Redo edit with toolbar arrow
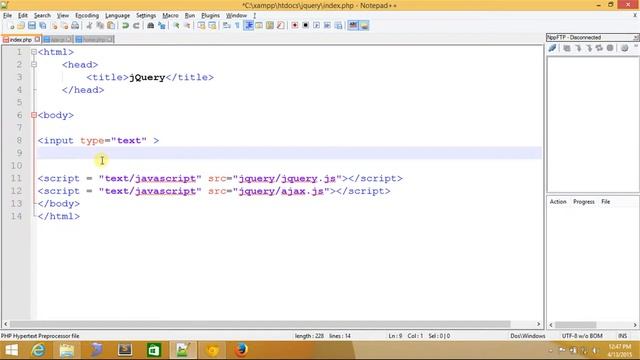Screen dimensions: 640x360 [136, 26]
